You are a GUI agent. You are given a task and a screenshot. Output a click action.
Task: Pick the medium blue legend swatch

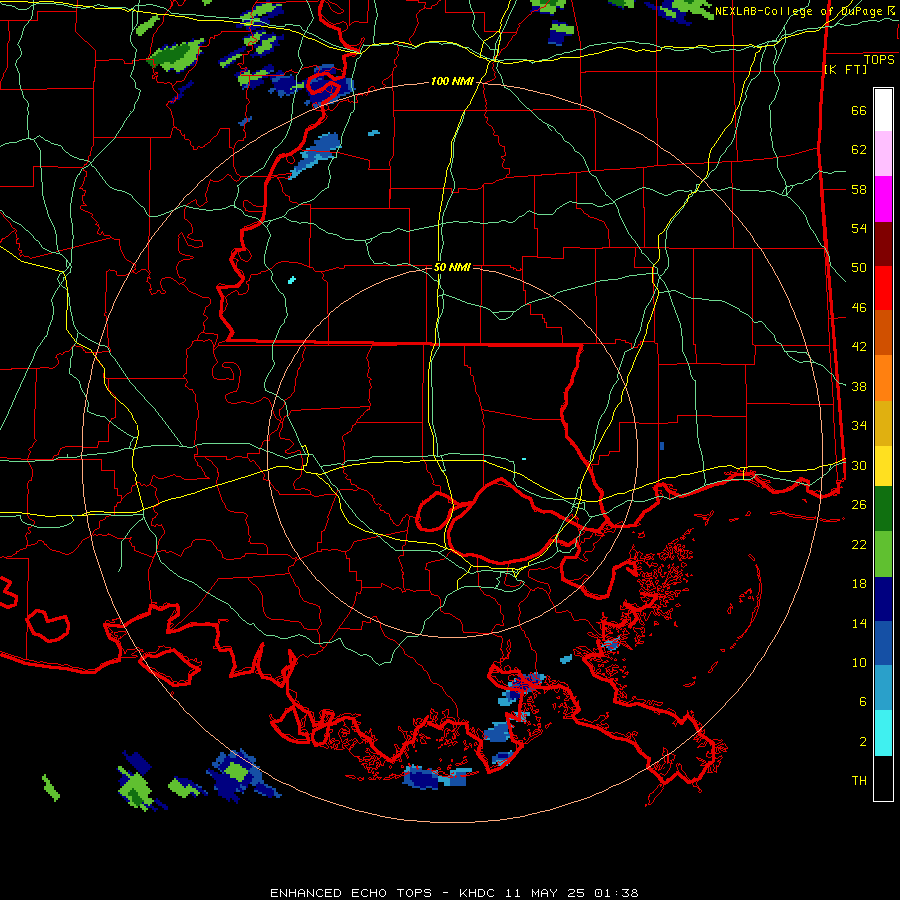click(883, 643)
